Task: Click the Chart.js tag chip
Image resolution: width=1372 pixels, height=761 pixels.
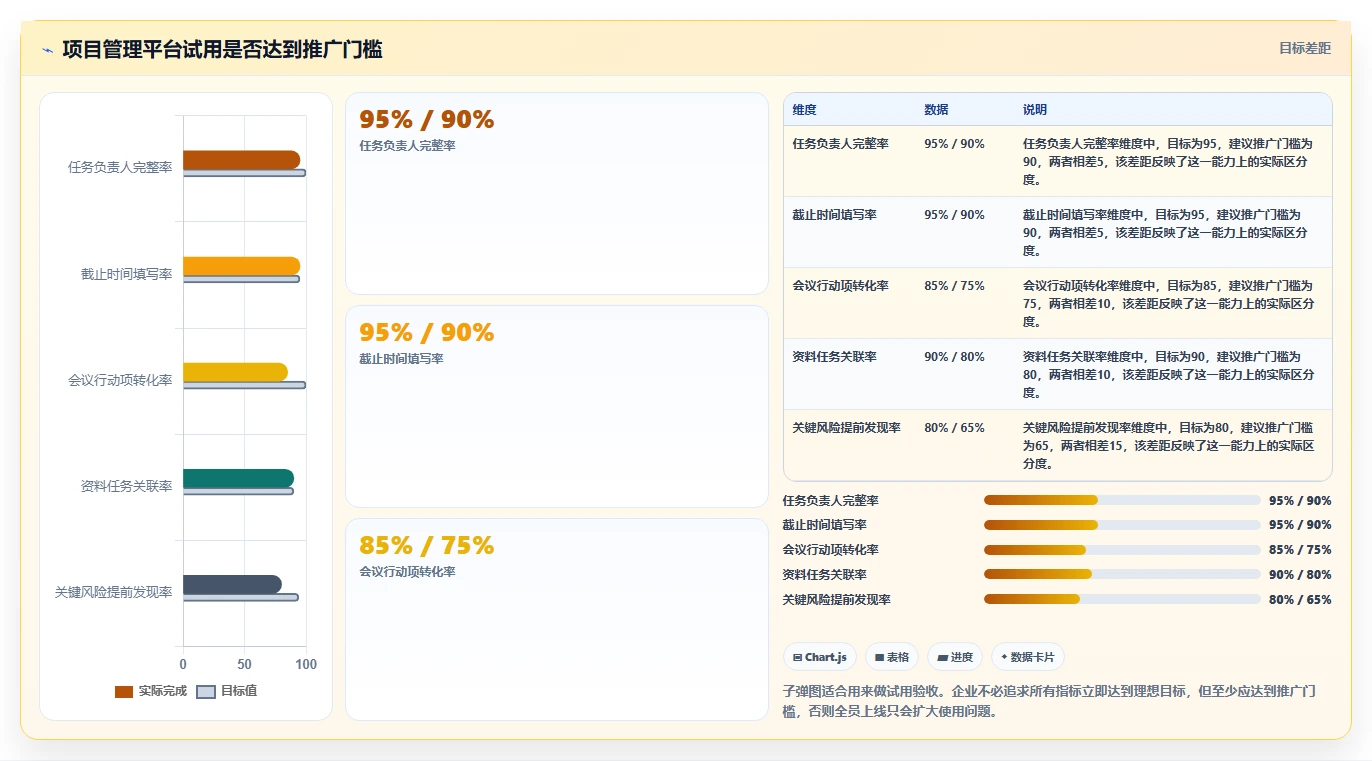Action: (x=820, y=657)
